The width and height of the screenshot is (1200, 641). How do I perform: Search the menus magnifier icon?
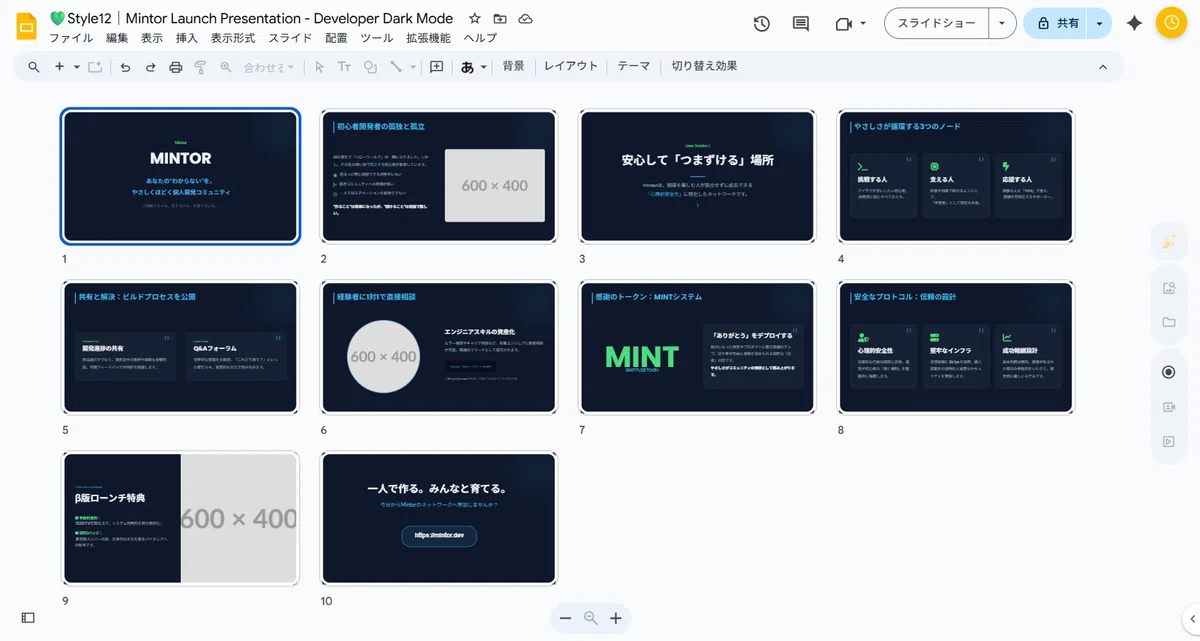pyautogui.click(x=34, y=67)
